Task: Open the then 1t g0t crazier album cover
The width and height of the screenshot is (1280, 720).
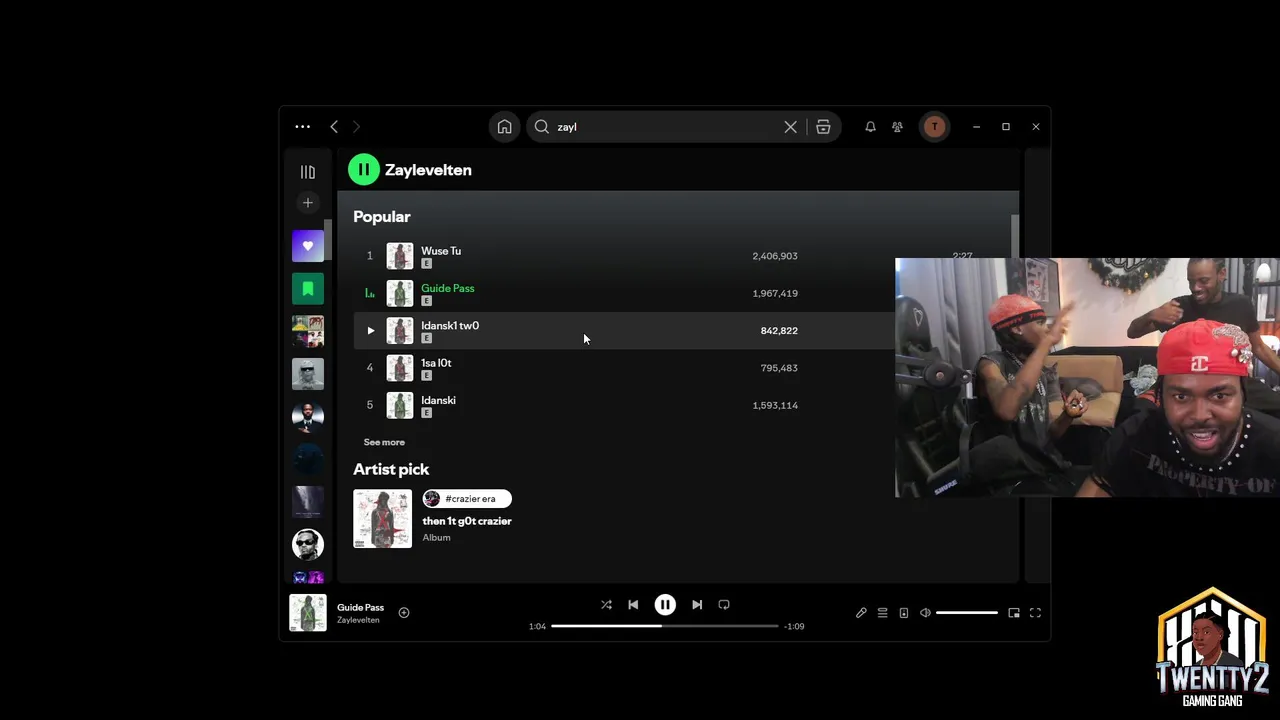Action: (382, 518)
